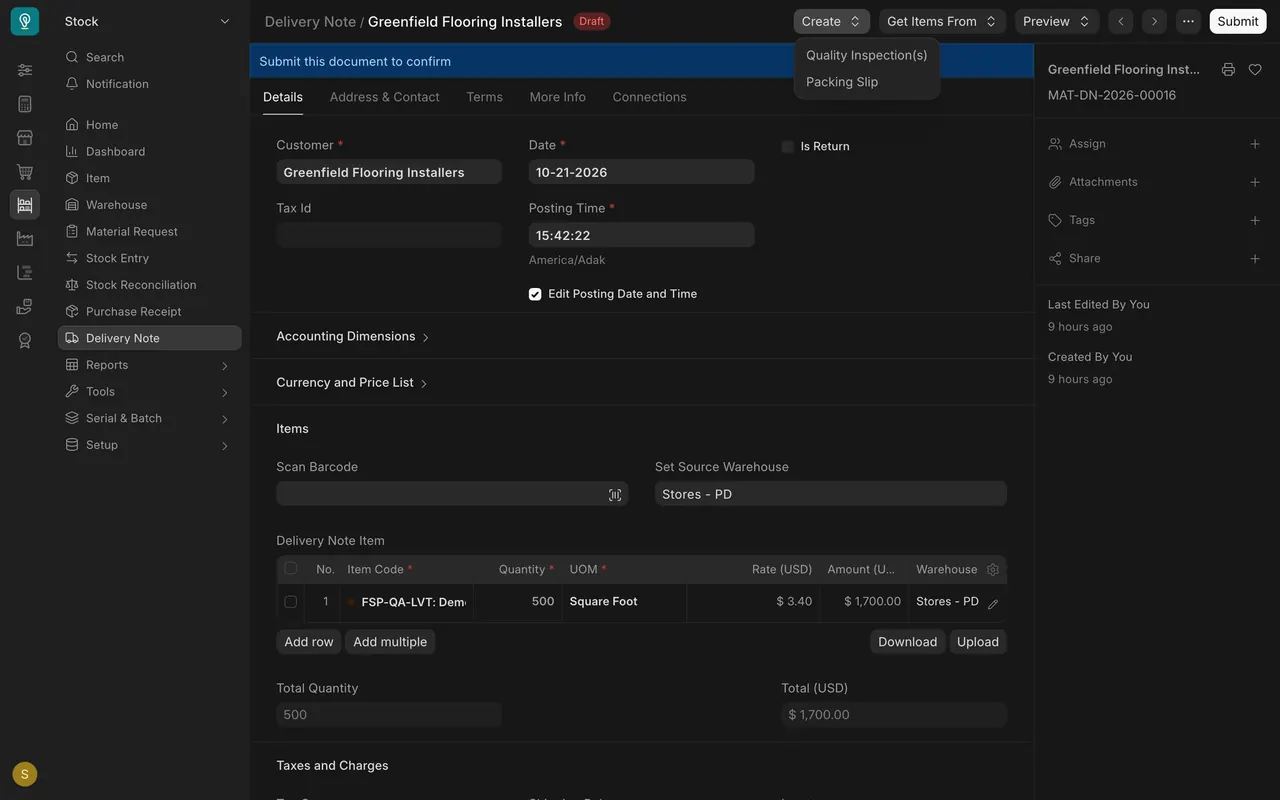
Task: Share document with Share plus icon
Action: click(x=1255, y=258)
